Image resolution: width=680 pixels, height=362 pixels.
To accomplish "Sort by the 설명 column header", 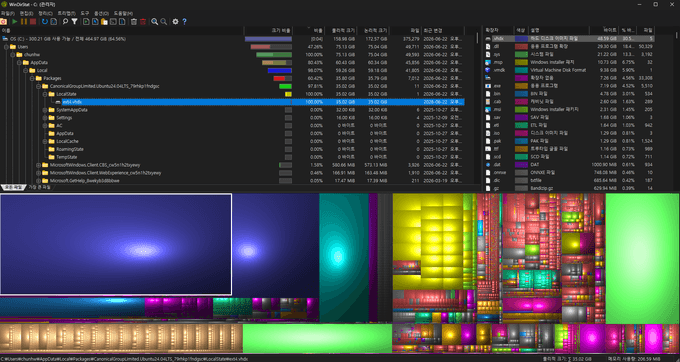I will pyautogui.click(x=559, y=30).
